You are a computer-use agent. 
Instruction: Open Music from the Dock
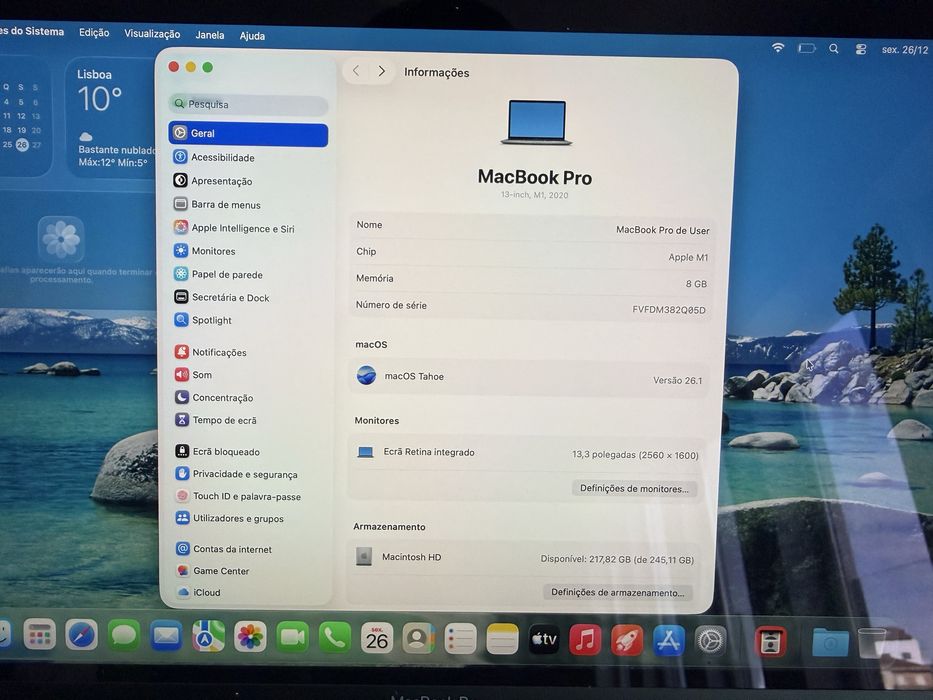[x=586, y=640]
